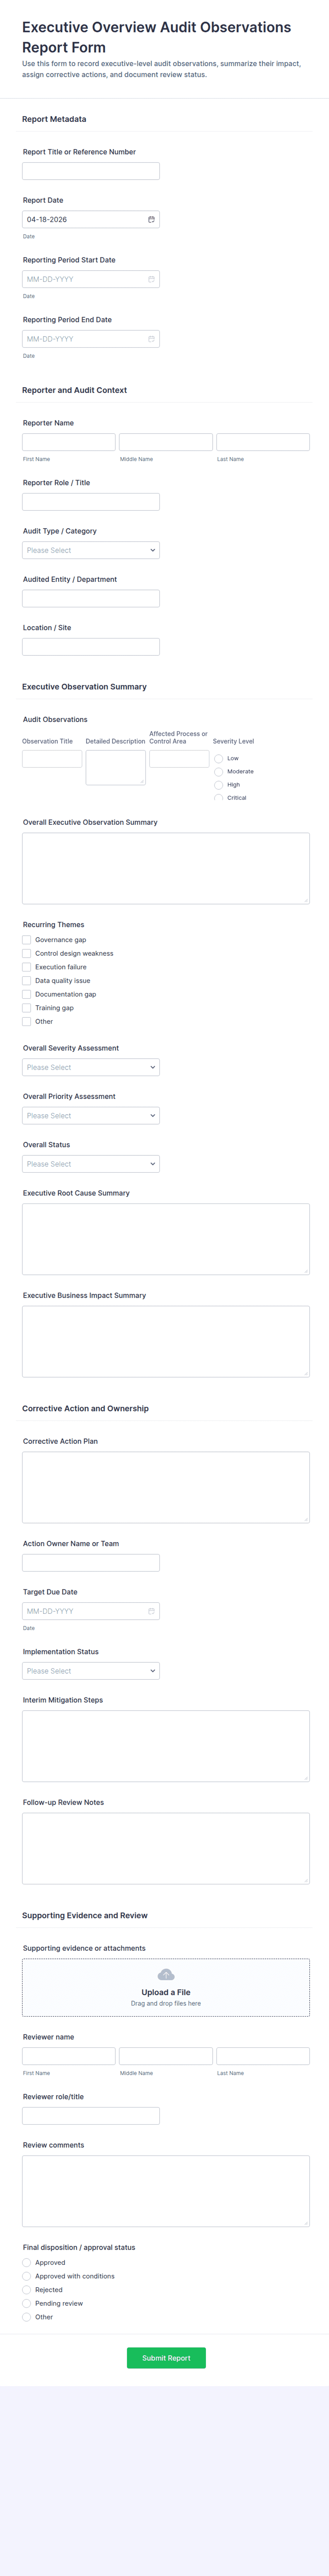Tick the Data quality issue checkbox
This screenshot has width=329, height=2576.
point(27,981)
